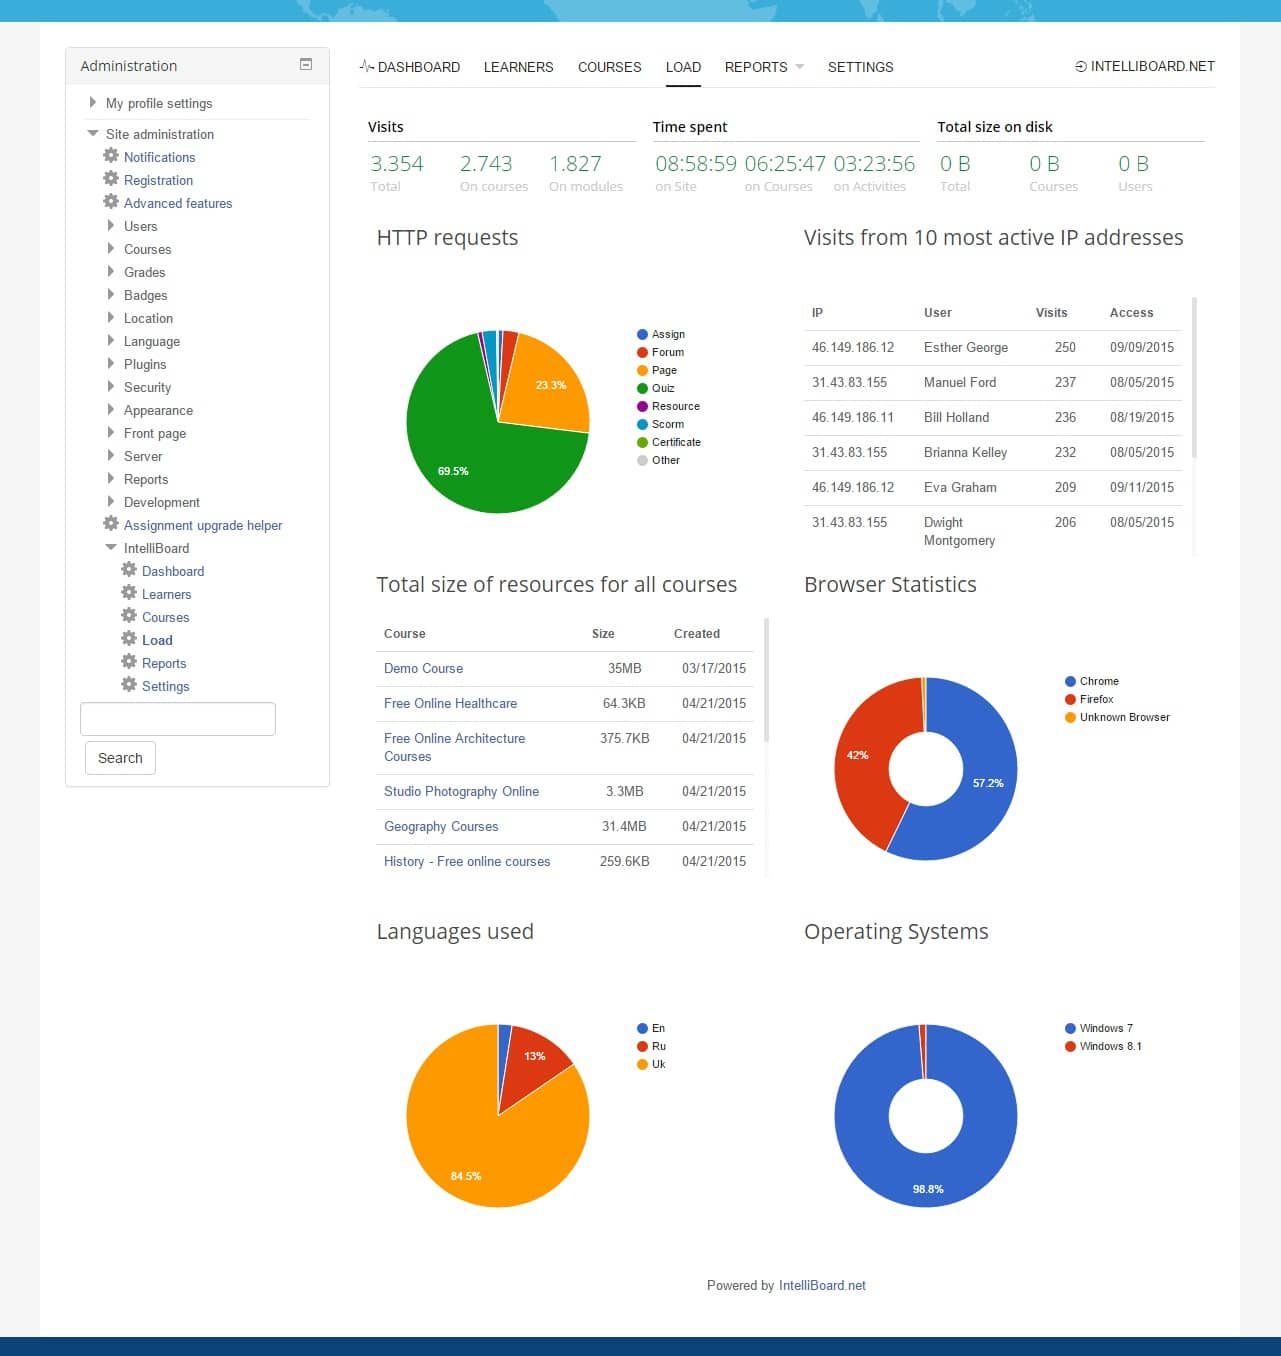Switch to the LEARNERS tab
The width and height of the screenshot is (1281, 1356).
coord(519,67)
